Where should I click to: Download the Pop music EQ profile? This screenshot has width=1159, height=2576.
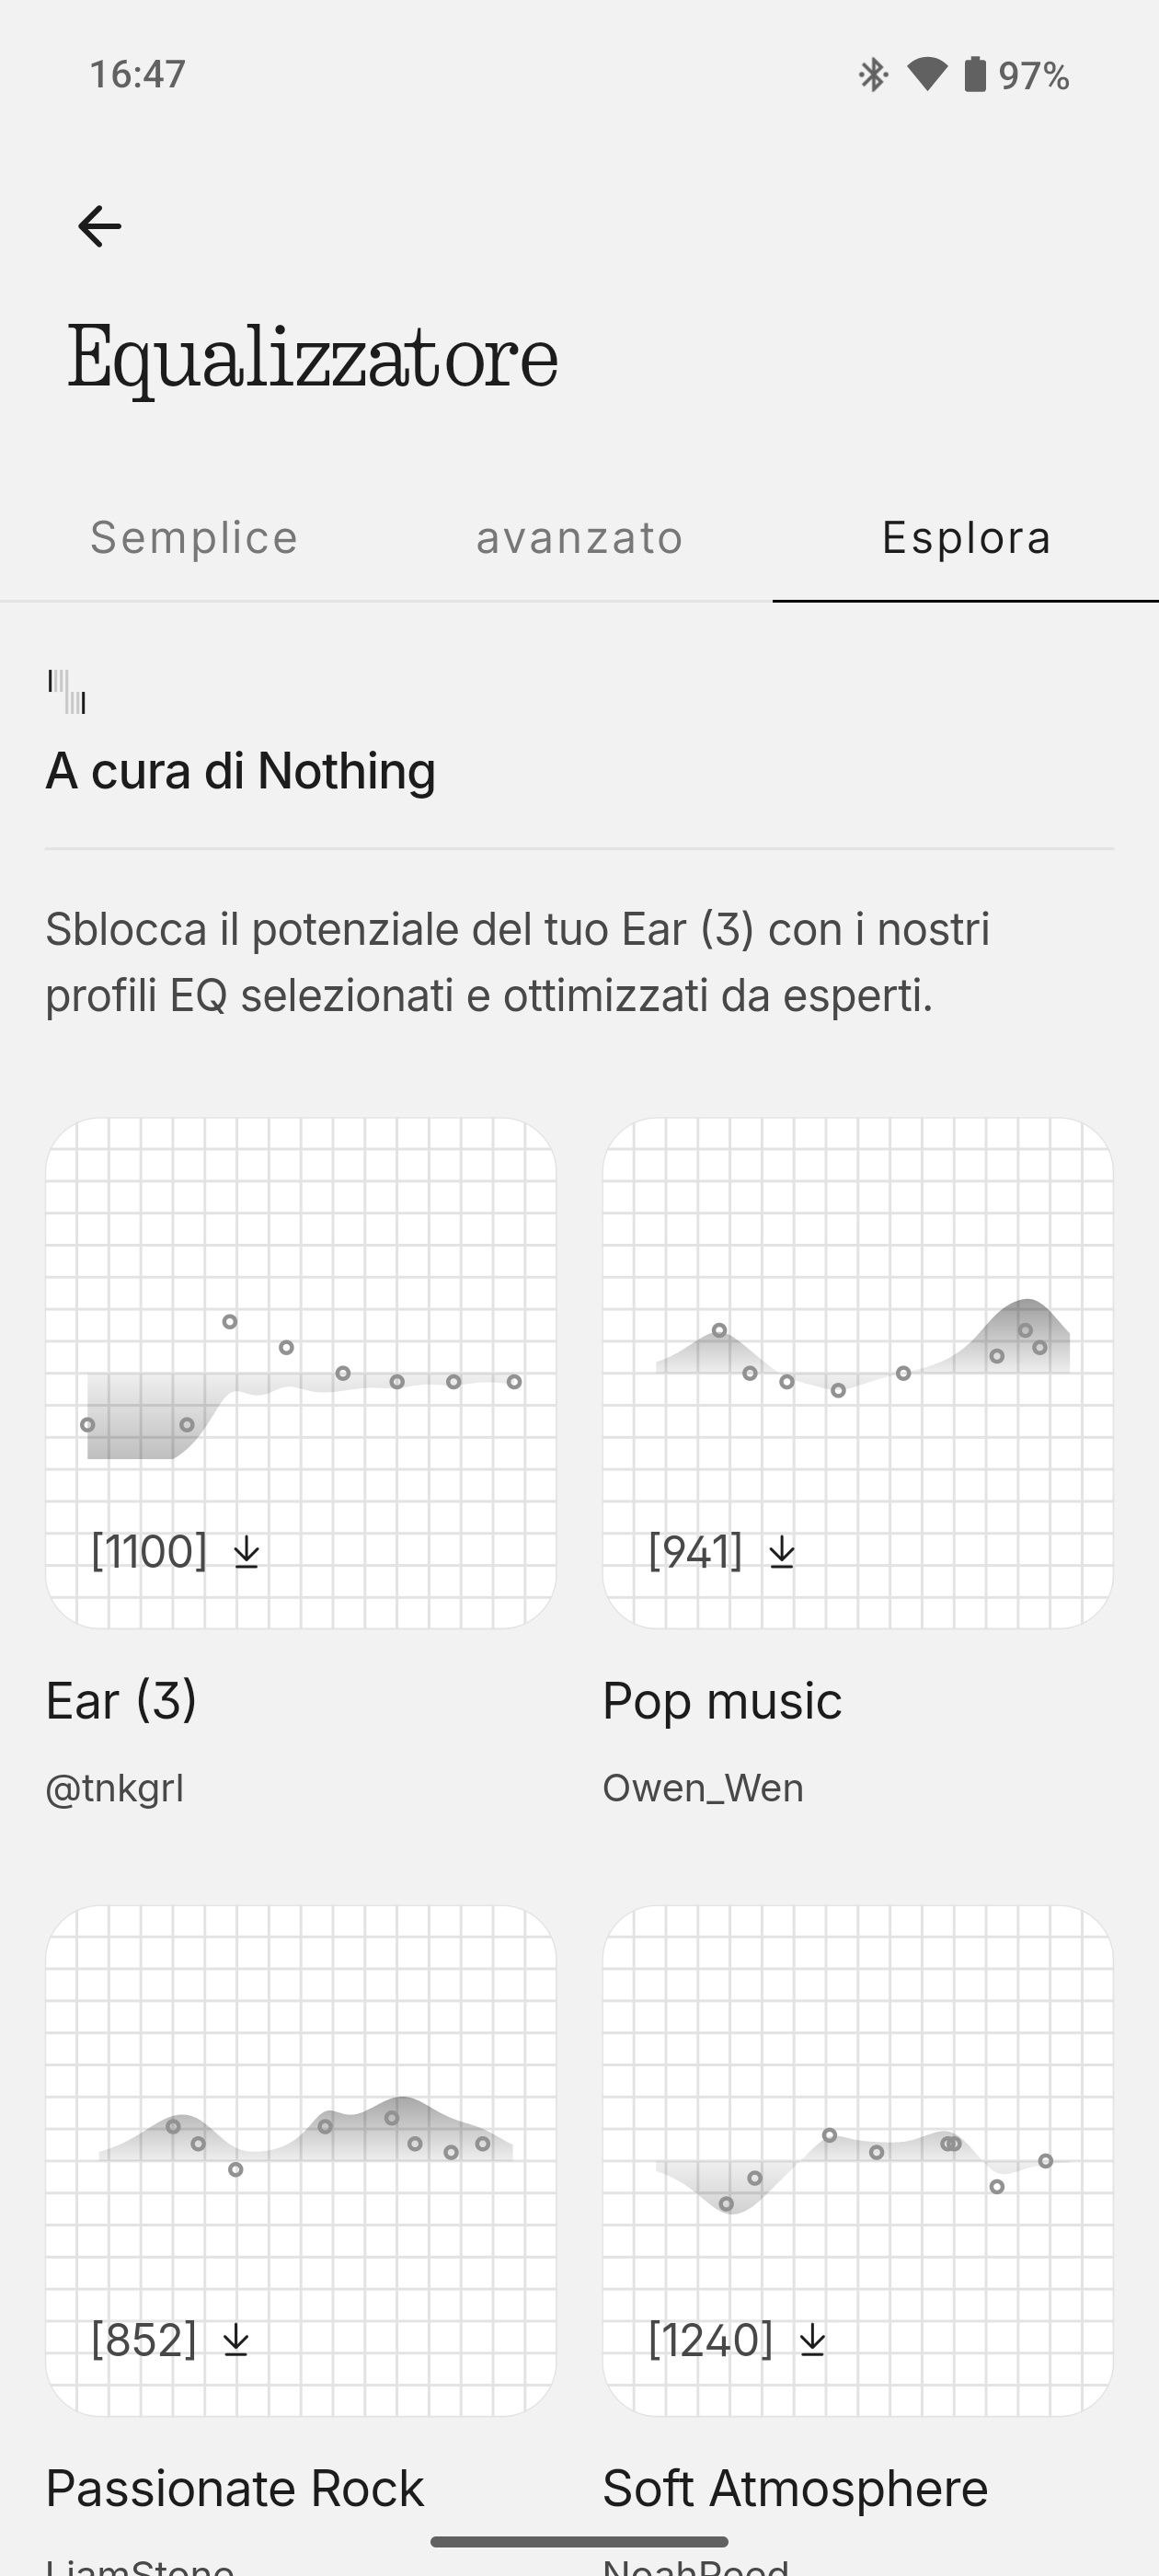tap(782, 1553)
